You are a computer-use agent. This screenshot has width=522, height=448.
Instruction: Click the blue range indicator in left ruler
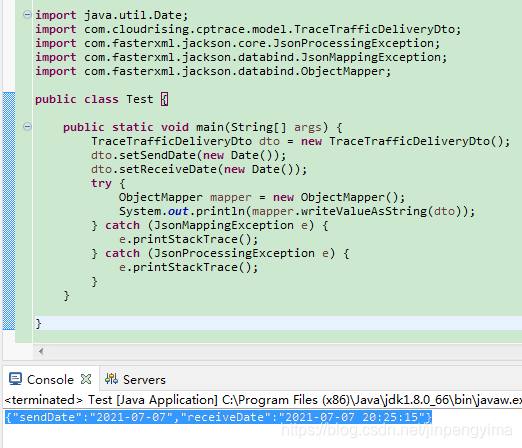tap(9, 211)
